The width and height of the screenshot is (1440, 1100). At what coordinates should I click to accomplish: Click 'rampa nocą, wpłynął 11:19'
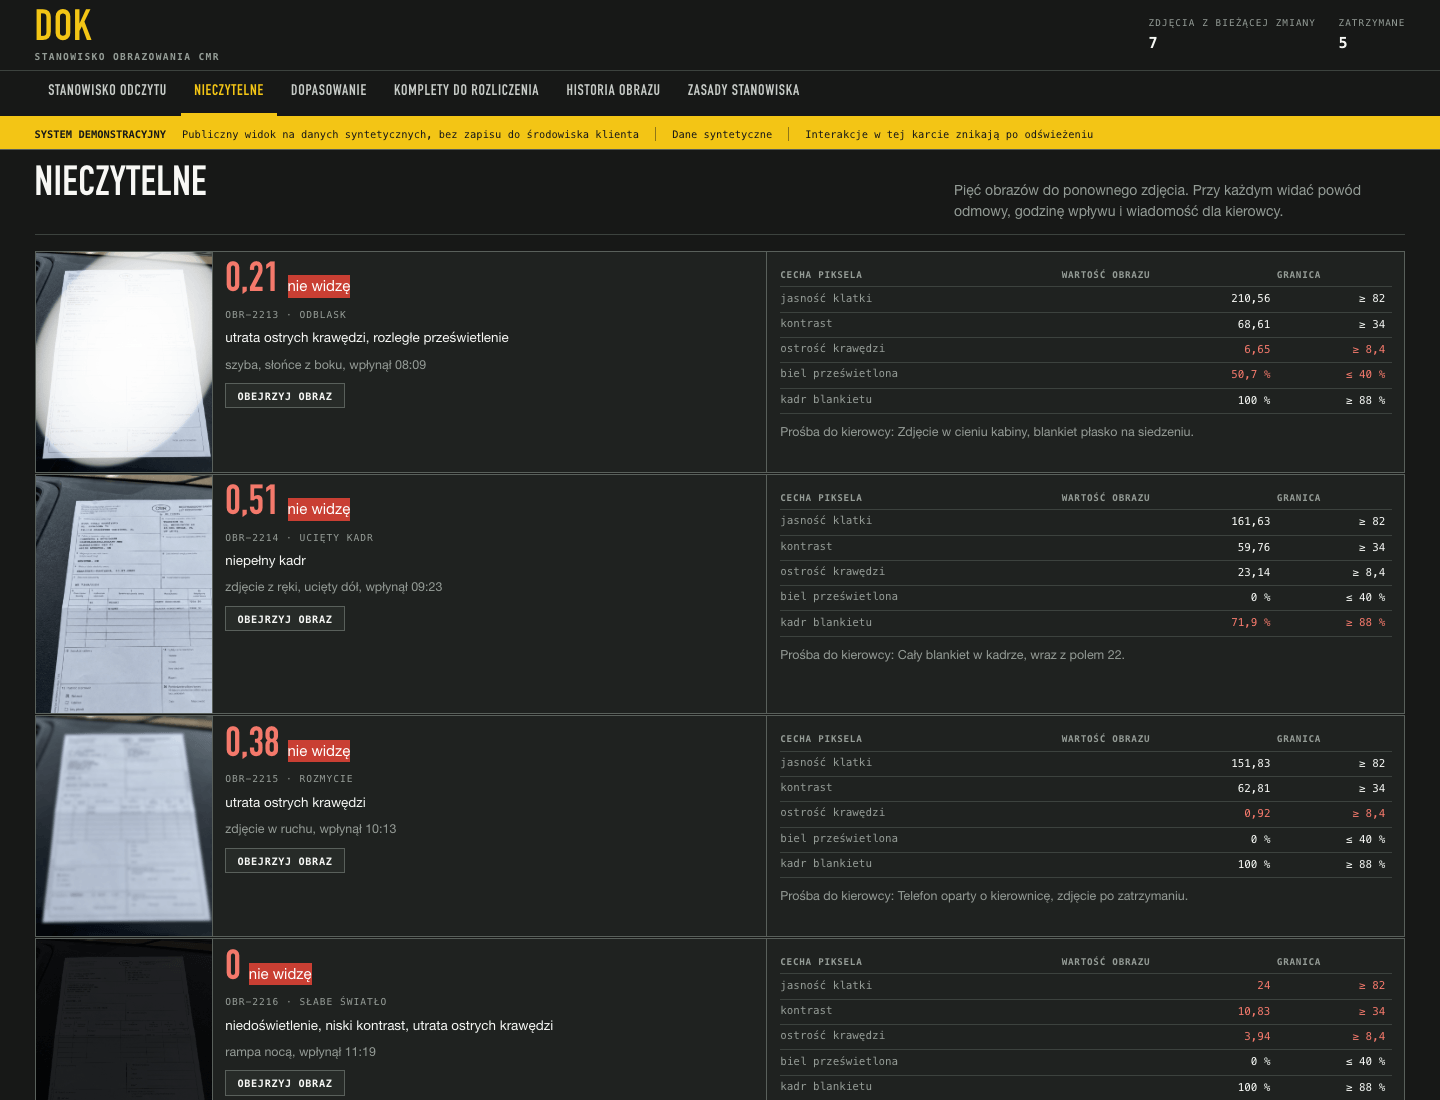pyautogui.click(x=300, y=1052)
